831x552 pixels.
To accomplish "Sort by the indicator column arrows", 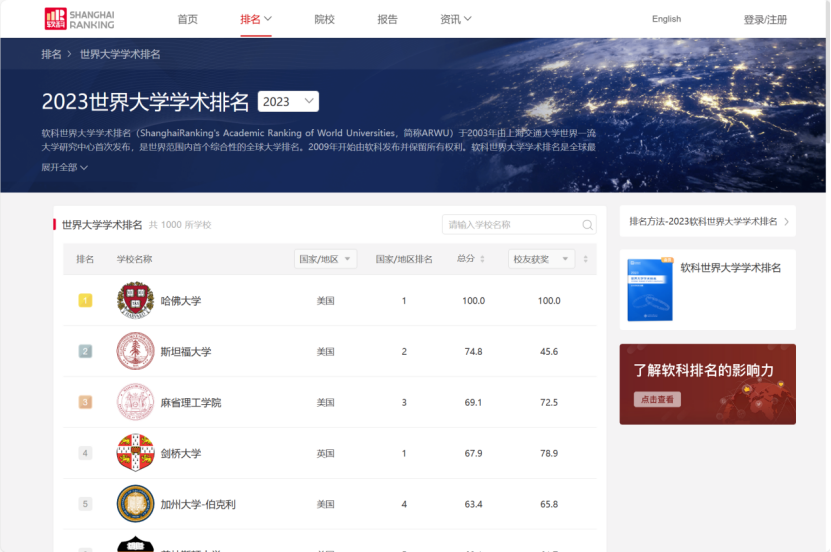I will click(586, 259).
